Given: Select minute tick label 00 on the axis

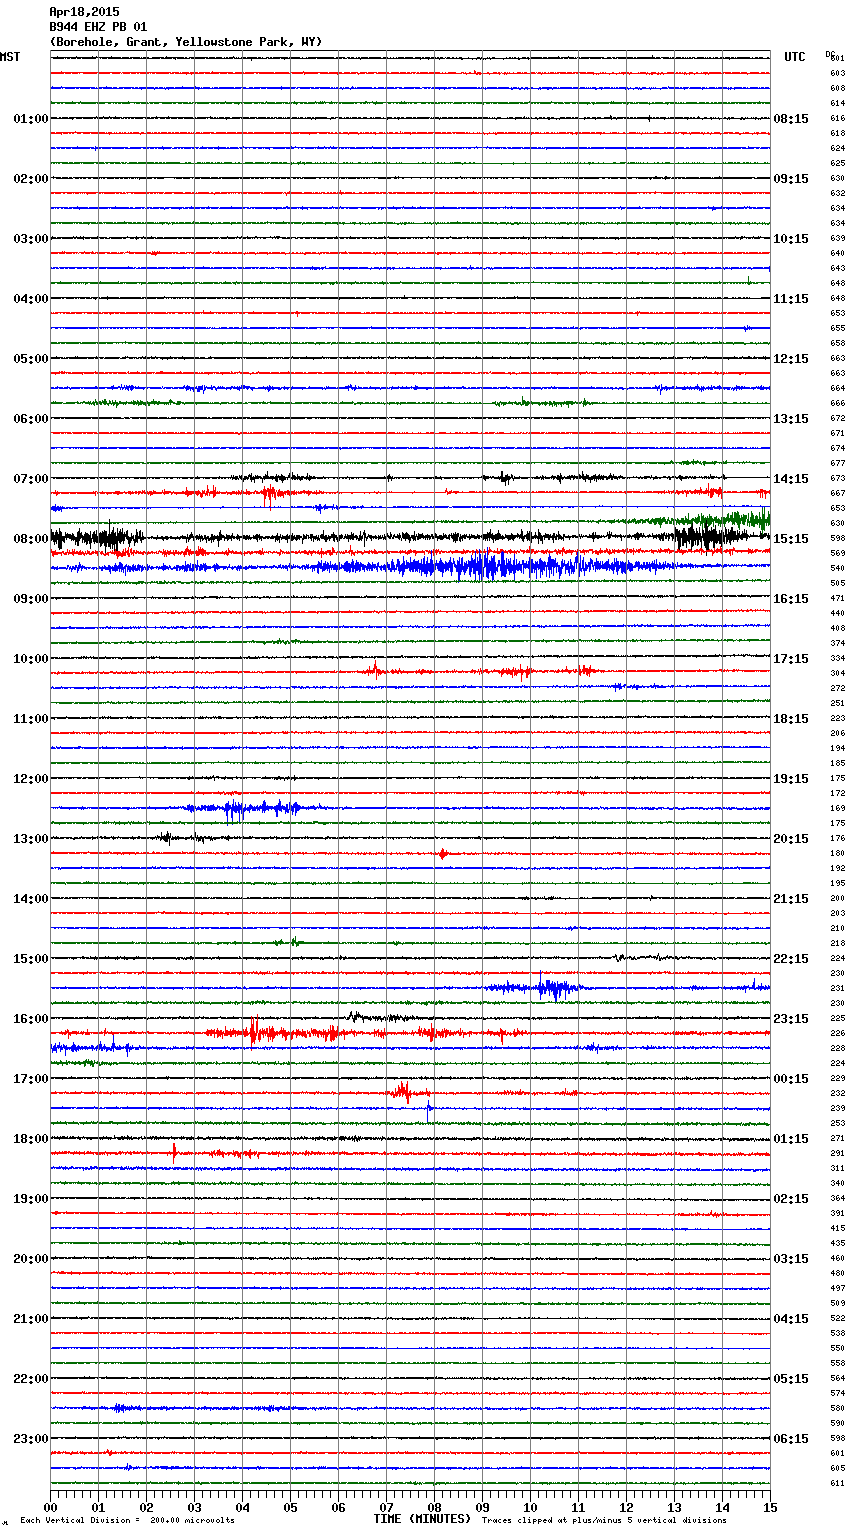Looking at the screenshot, I should (x=50, y=1506).
